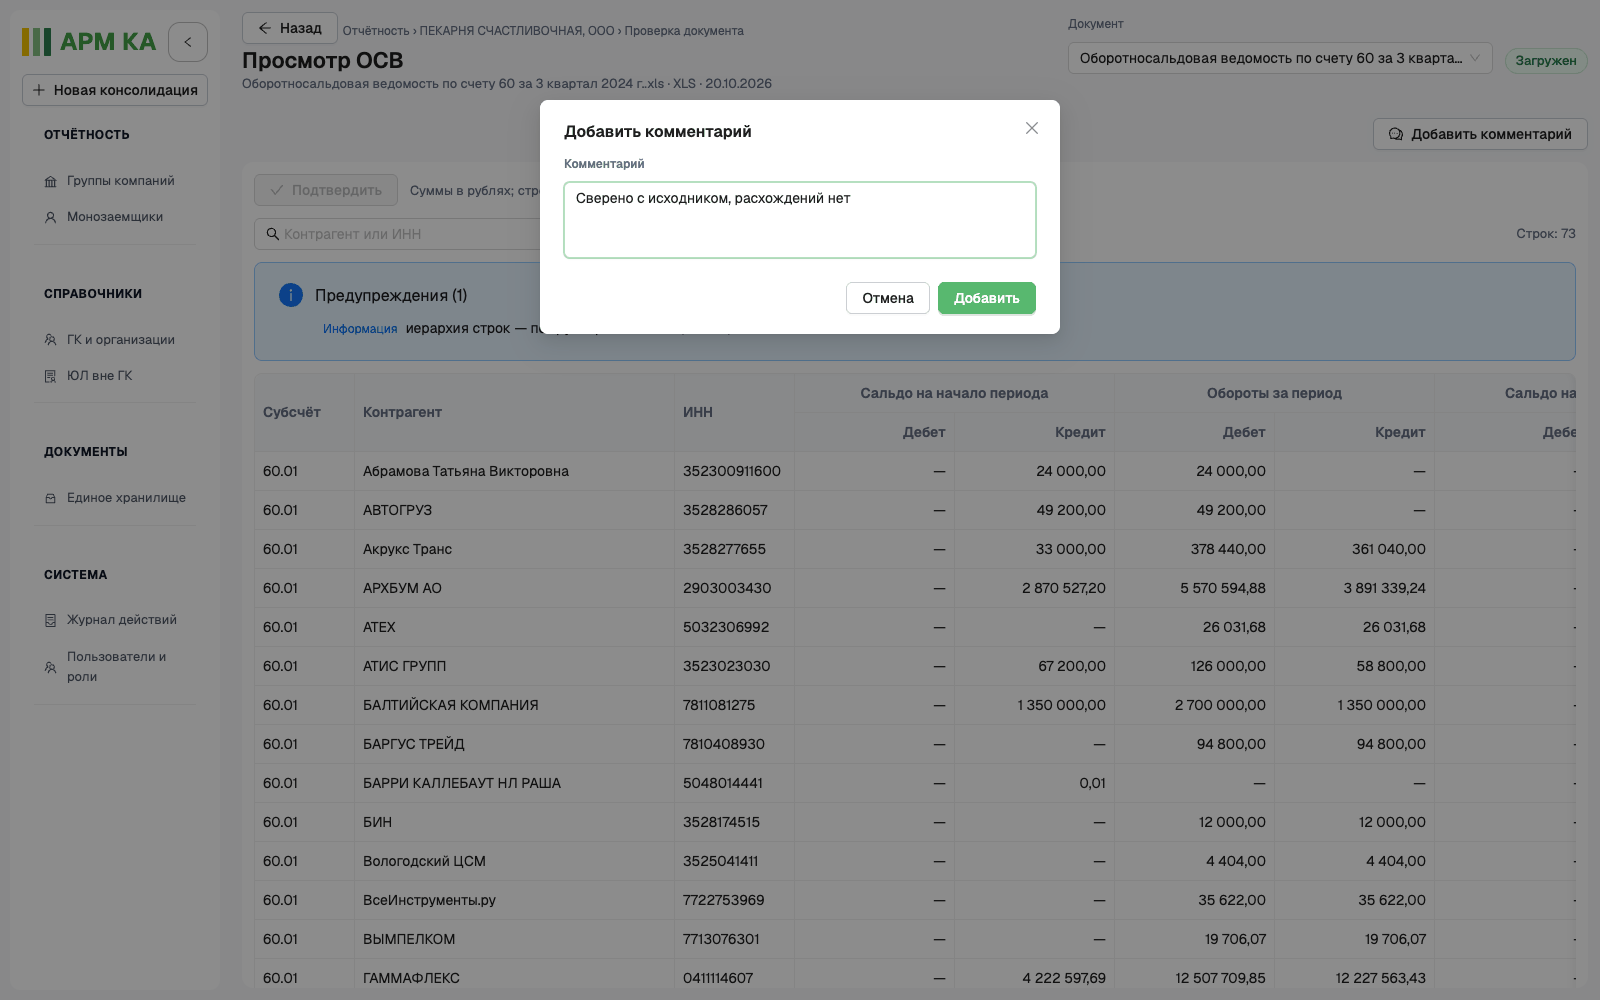Image resolution: width=1600 pixels, height=1000 pixels.
Task: Close the add comment dialog
Action: [x=1032, y=128]
